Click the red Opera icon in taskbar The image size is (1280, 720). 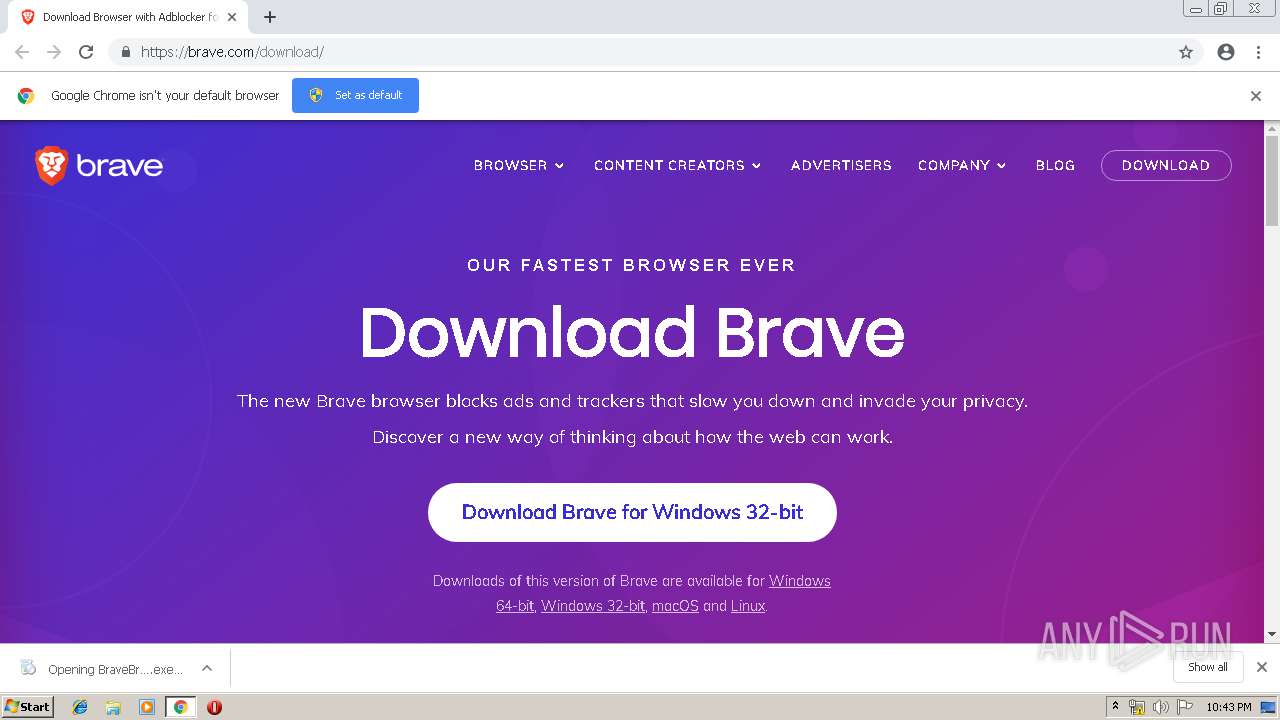[214, 707]
